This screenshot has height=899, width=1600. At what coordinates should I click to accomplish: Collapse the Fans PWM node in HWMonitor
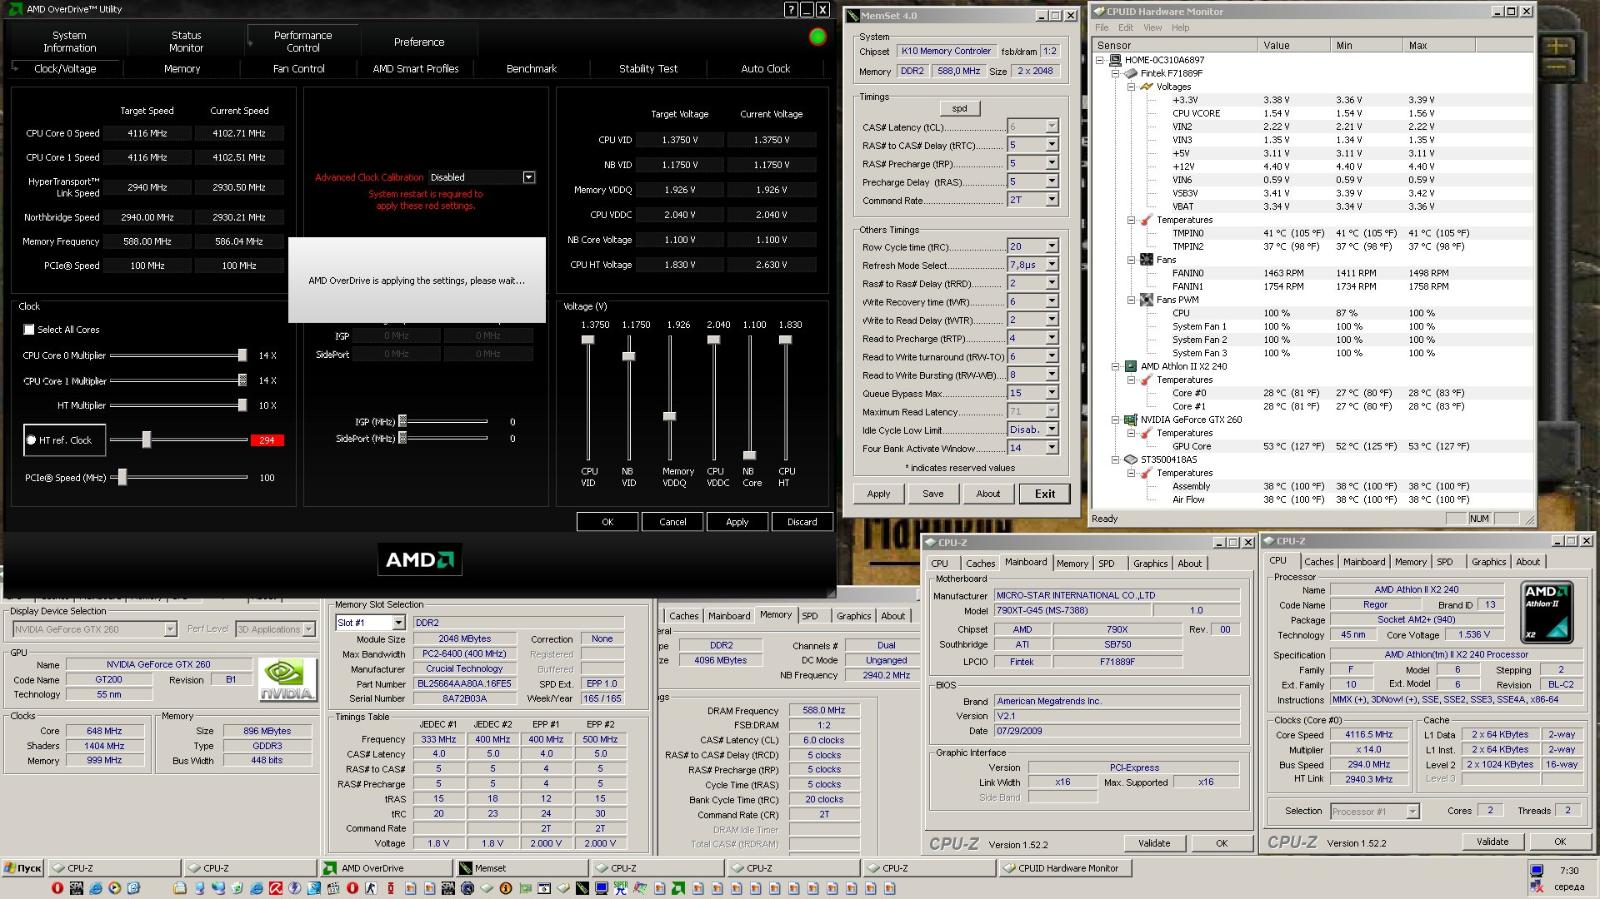click(1132, 300)
